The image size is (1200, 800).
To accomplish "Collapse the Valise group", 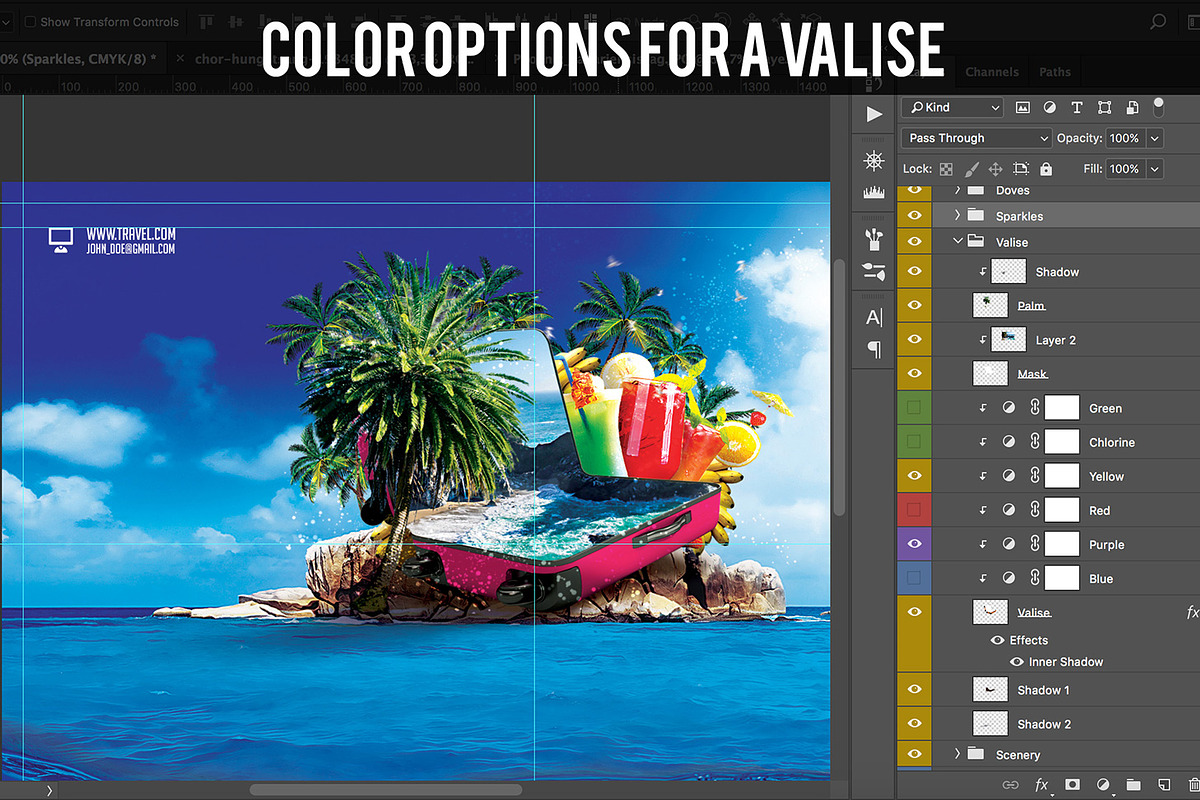I will [x=957, y=241].
